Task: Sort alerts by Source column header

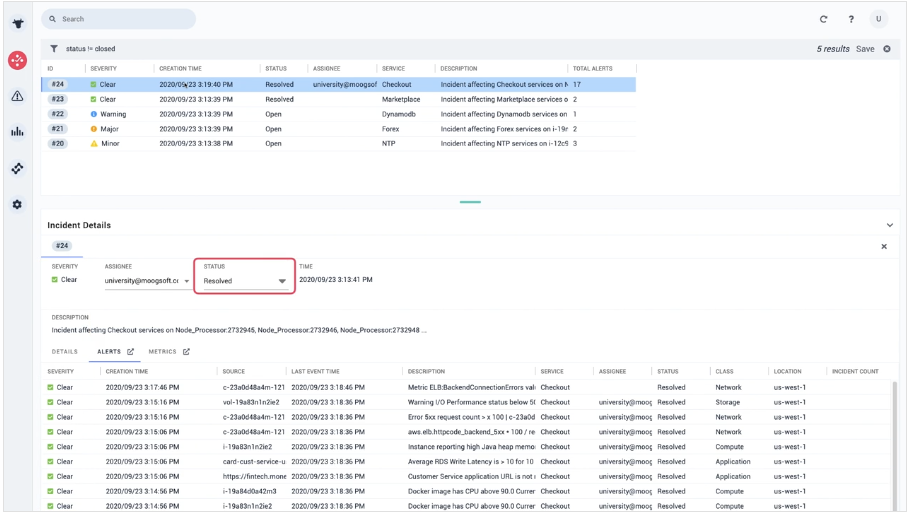Action: (234, 371)
